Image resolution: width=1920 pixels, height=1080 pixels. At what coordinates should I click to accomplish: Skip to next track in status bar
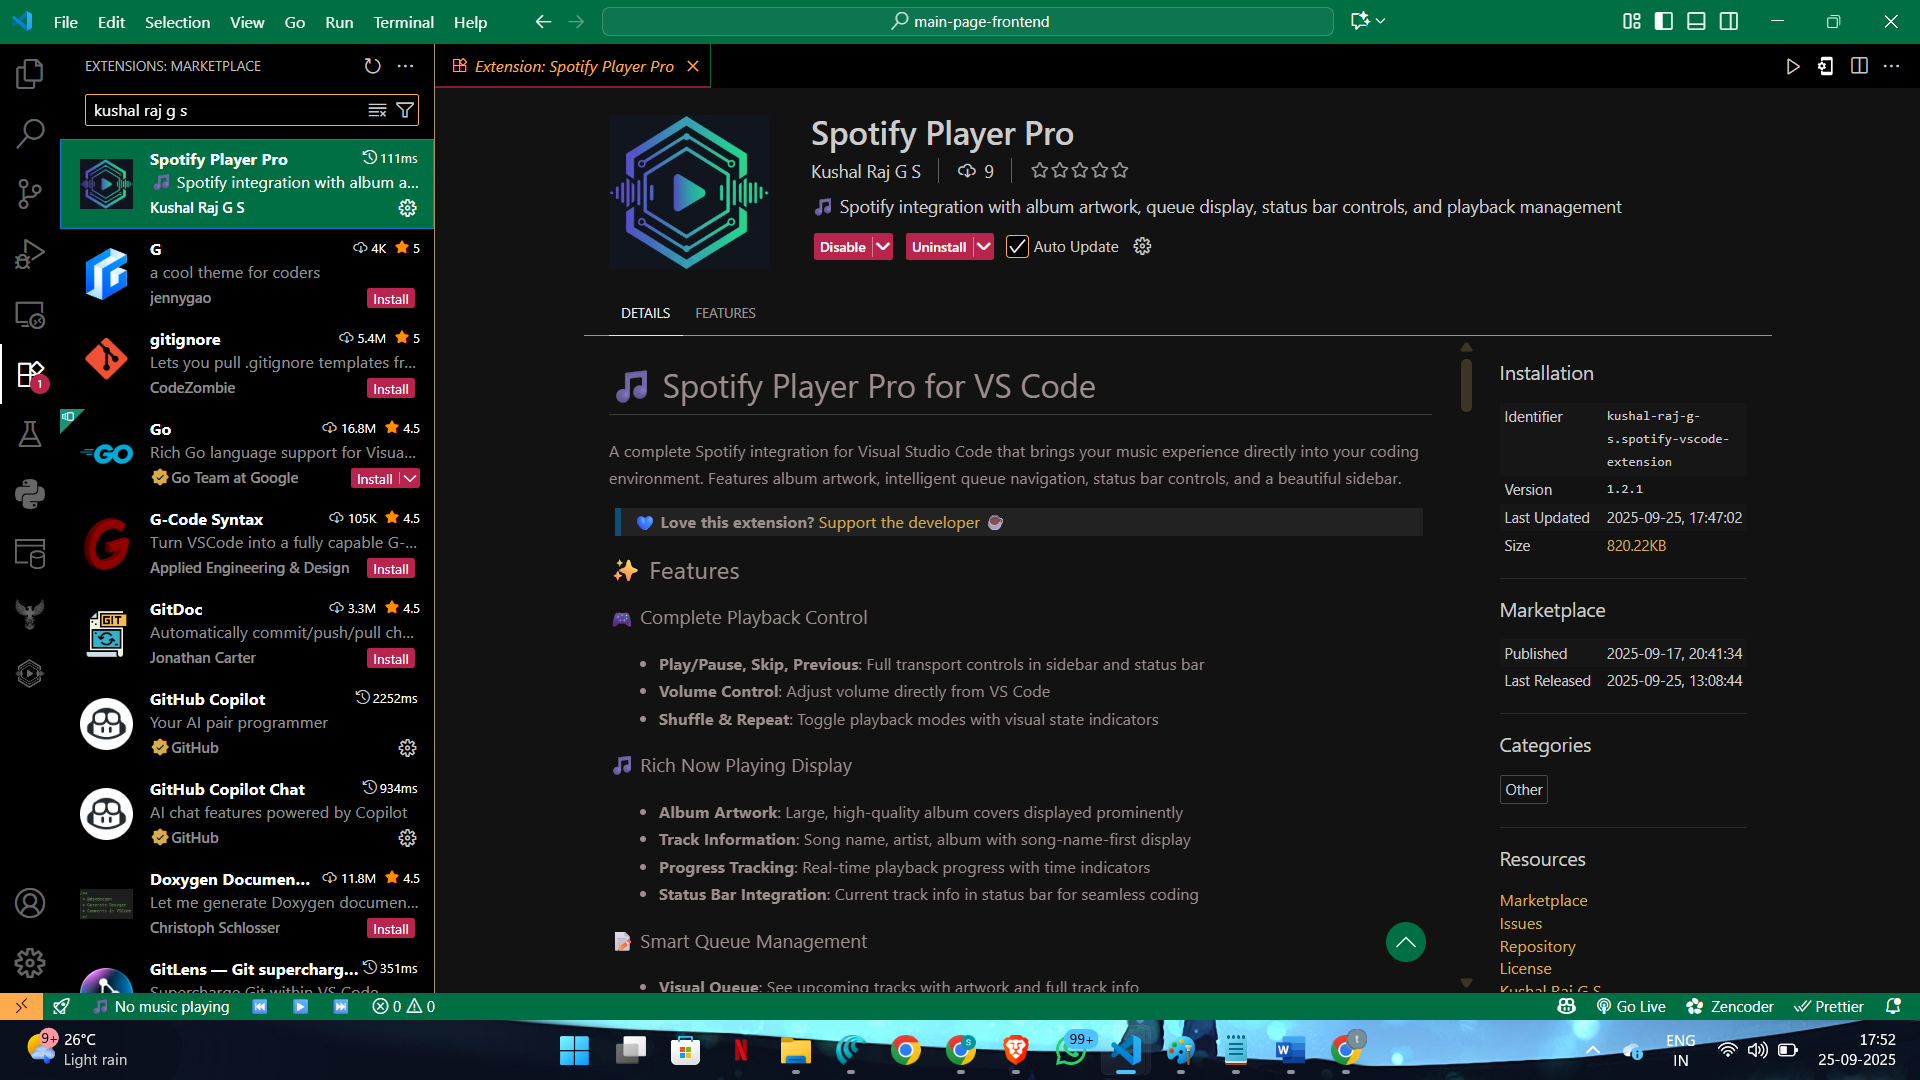pyautogui.click(x=341, y=1007)
